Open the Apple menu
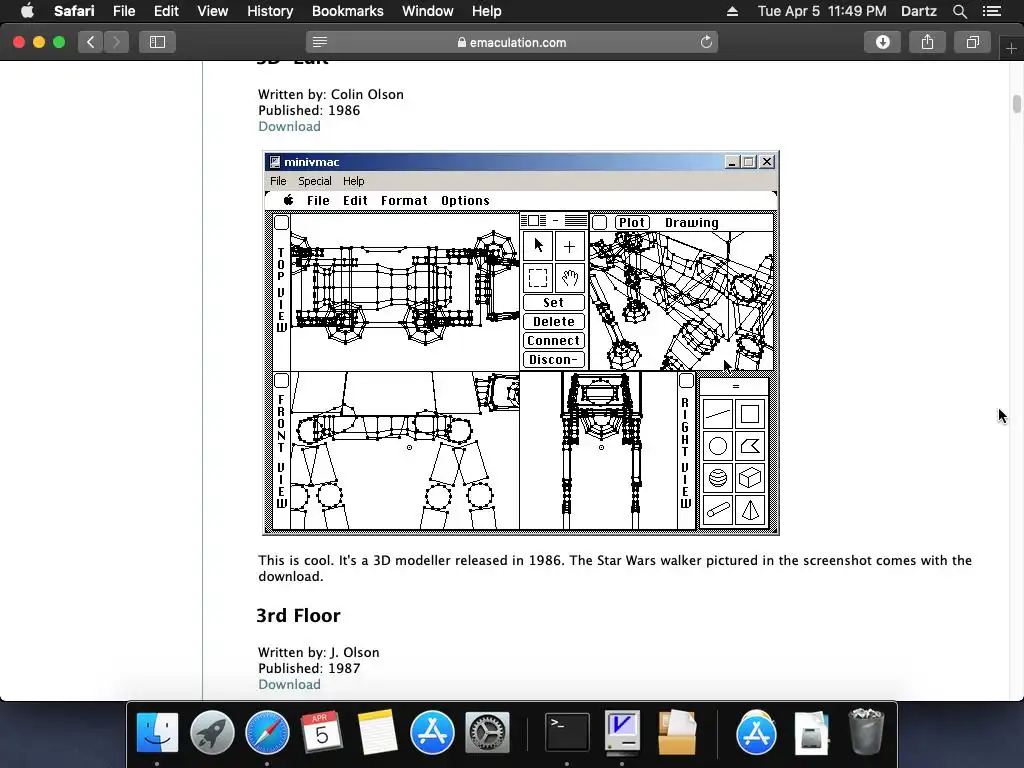This screenshot has width=1024, height=768. tap(27, 11)
